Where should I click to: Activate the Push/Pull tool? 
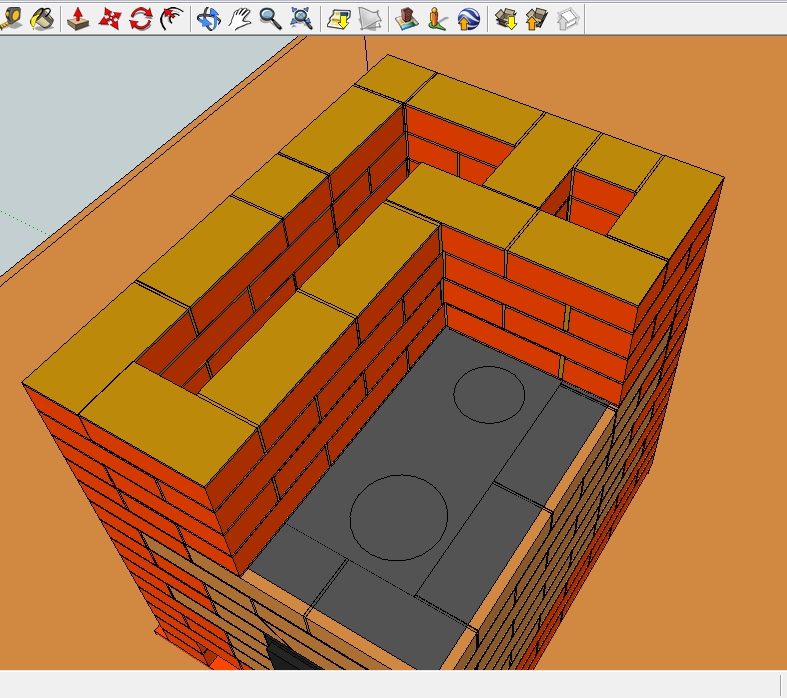[x=77, y=18]
